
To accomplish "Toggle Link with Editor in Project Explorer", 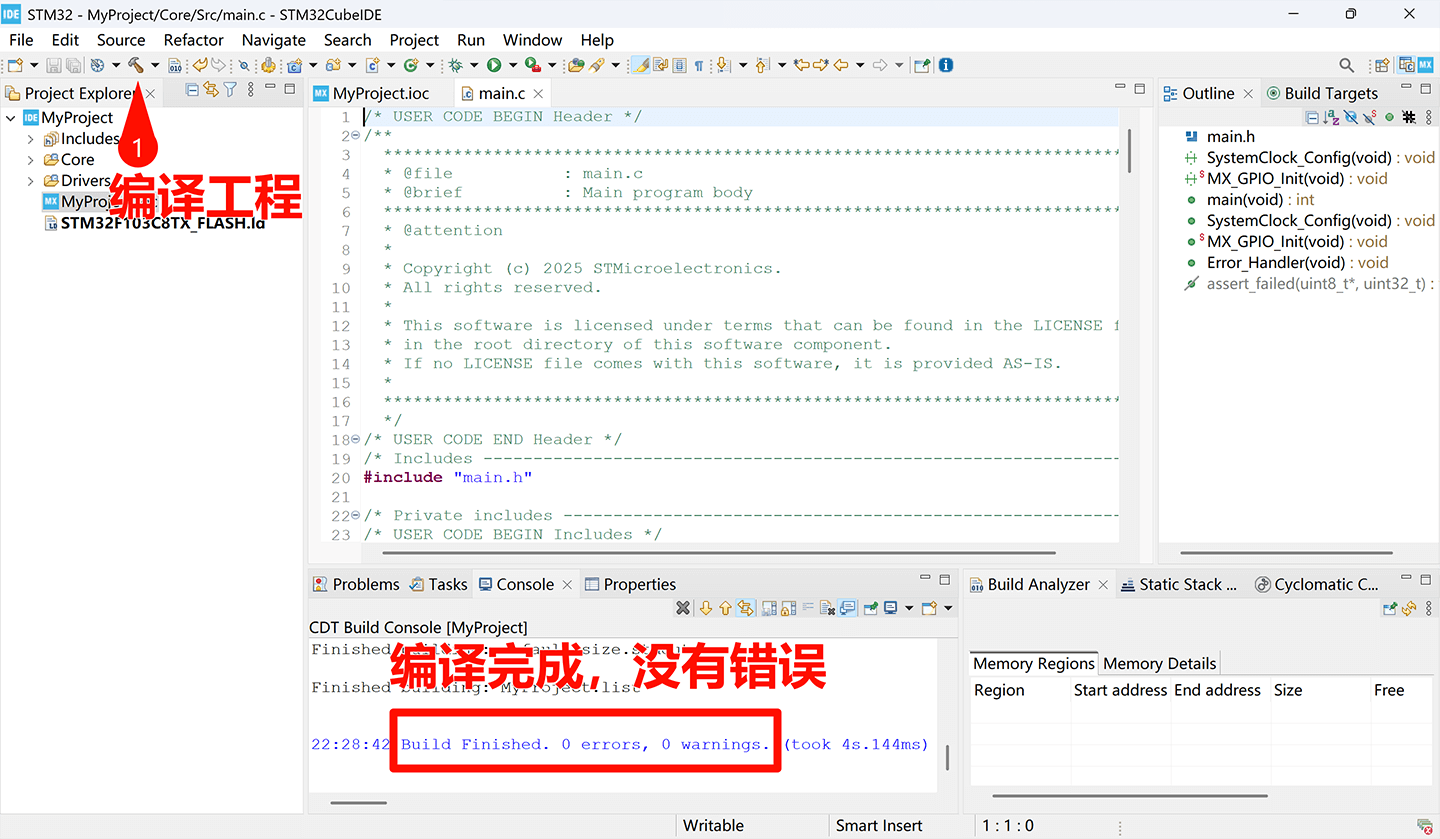I will 211,90.
